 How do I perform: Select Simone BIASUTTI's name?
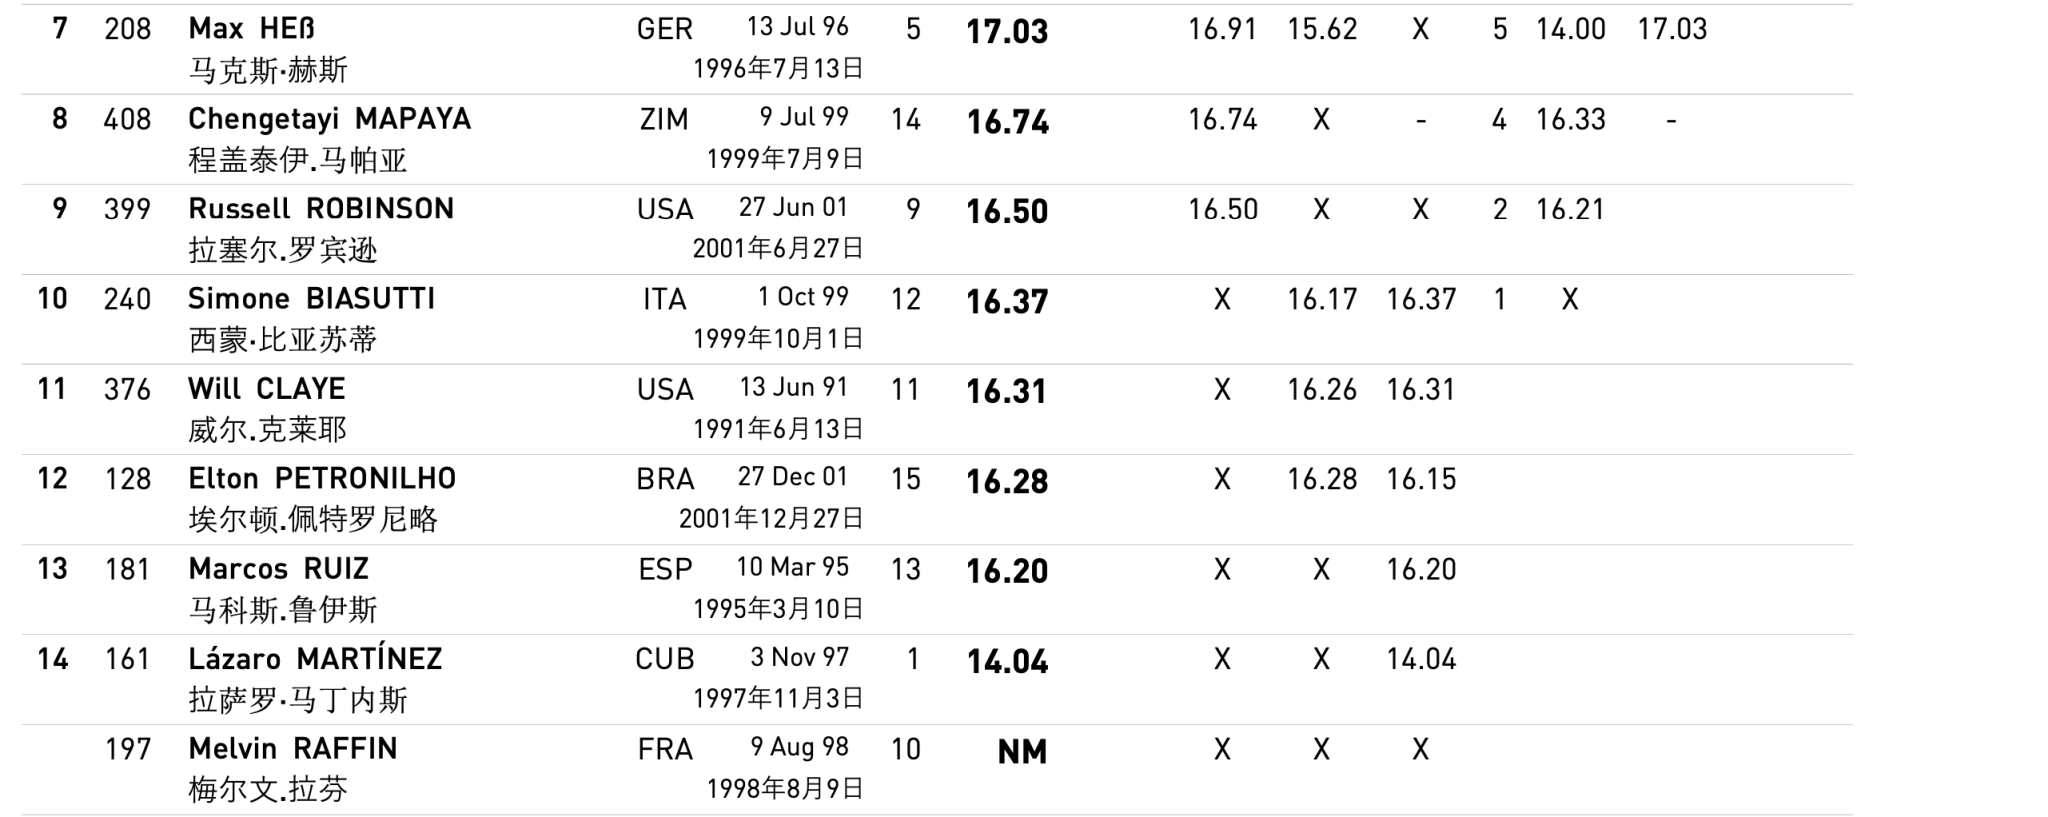[x=311, y=299]
